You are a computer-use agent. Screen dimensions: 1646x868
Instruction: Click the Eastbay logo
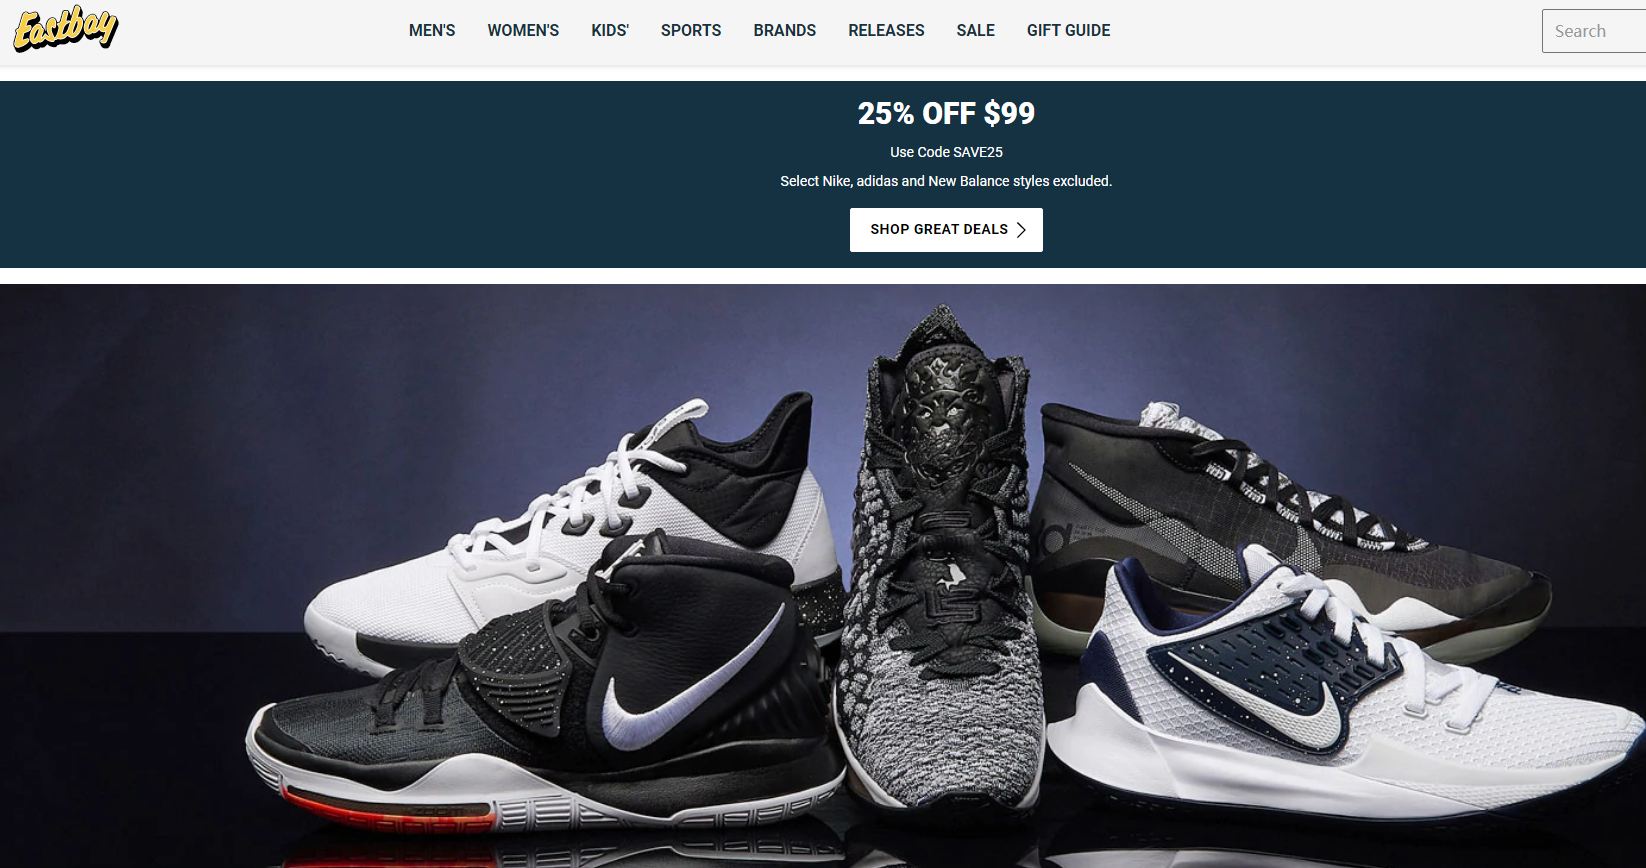click(x=66, y=28)
